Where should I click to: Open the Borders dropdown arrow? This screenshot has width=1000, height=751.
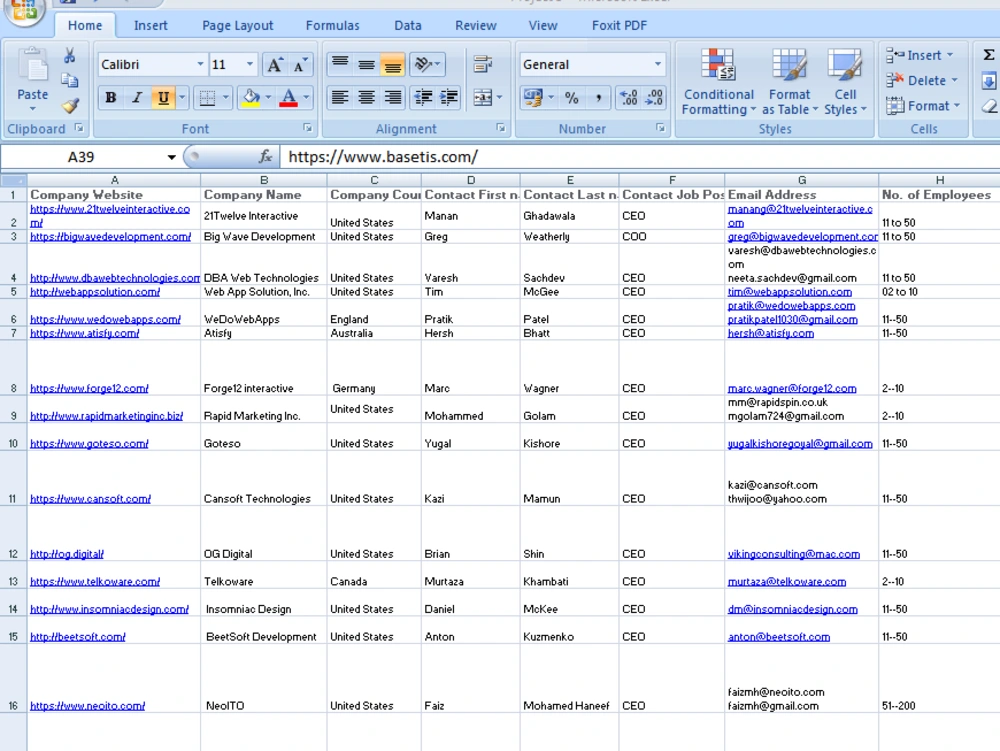226,98
